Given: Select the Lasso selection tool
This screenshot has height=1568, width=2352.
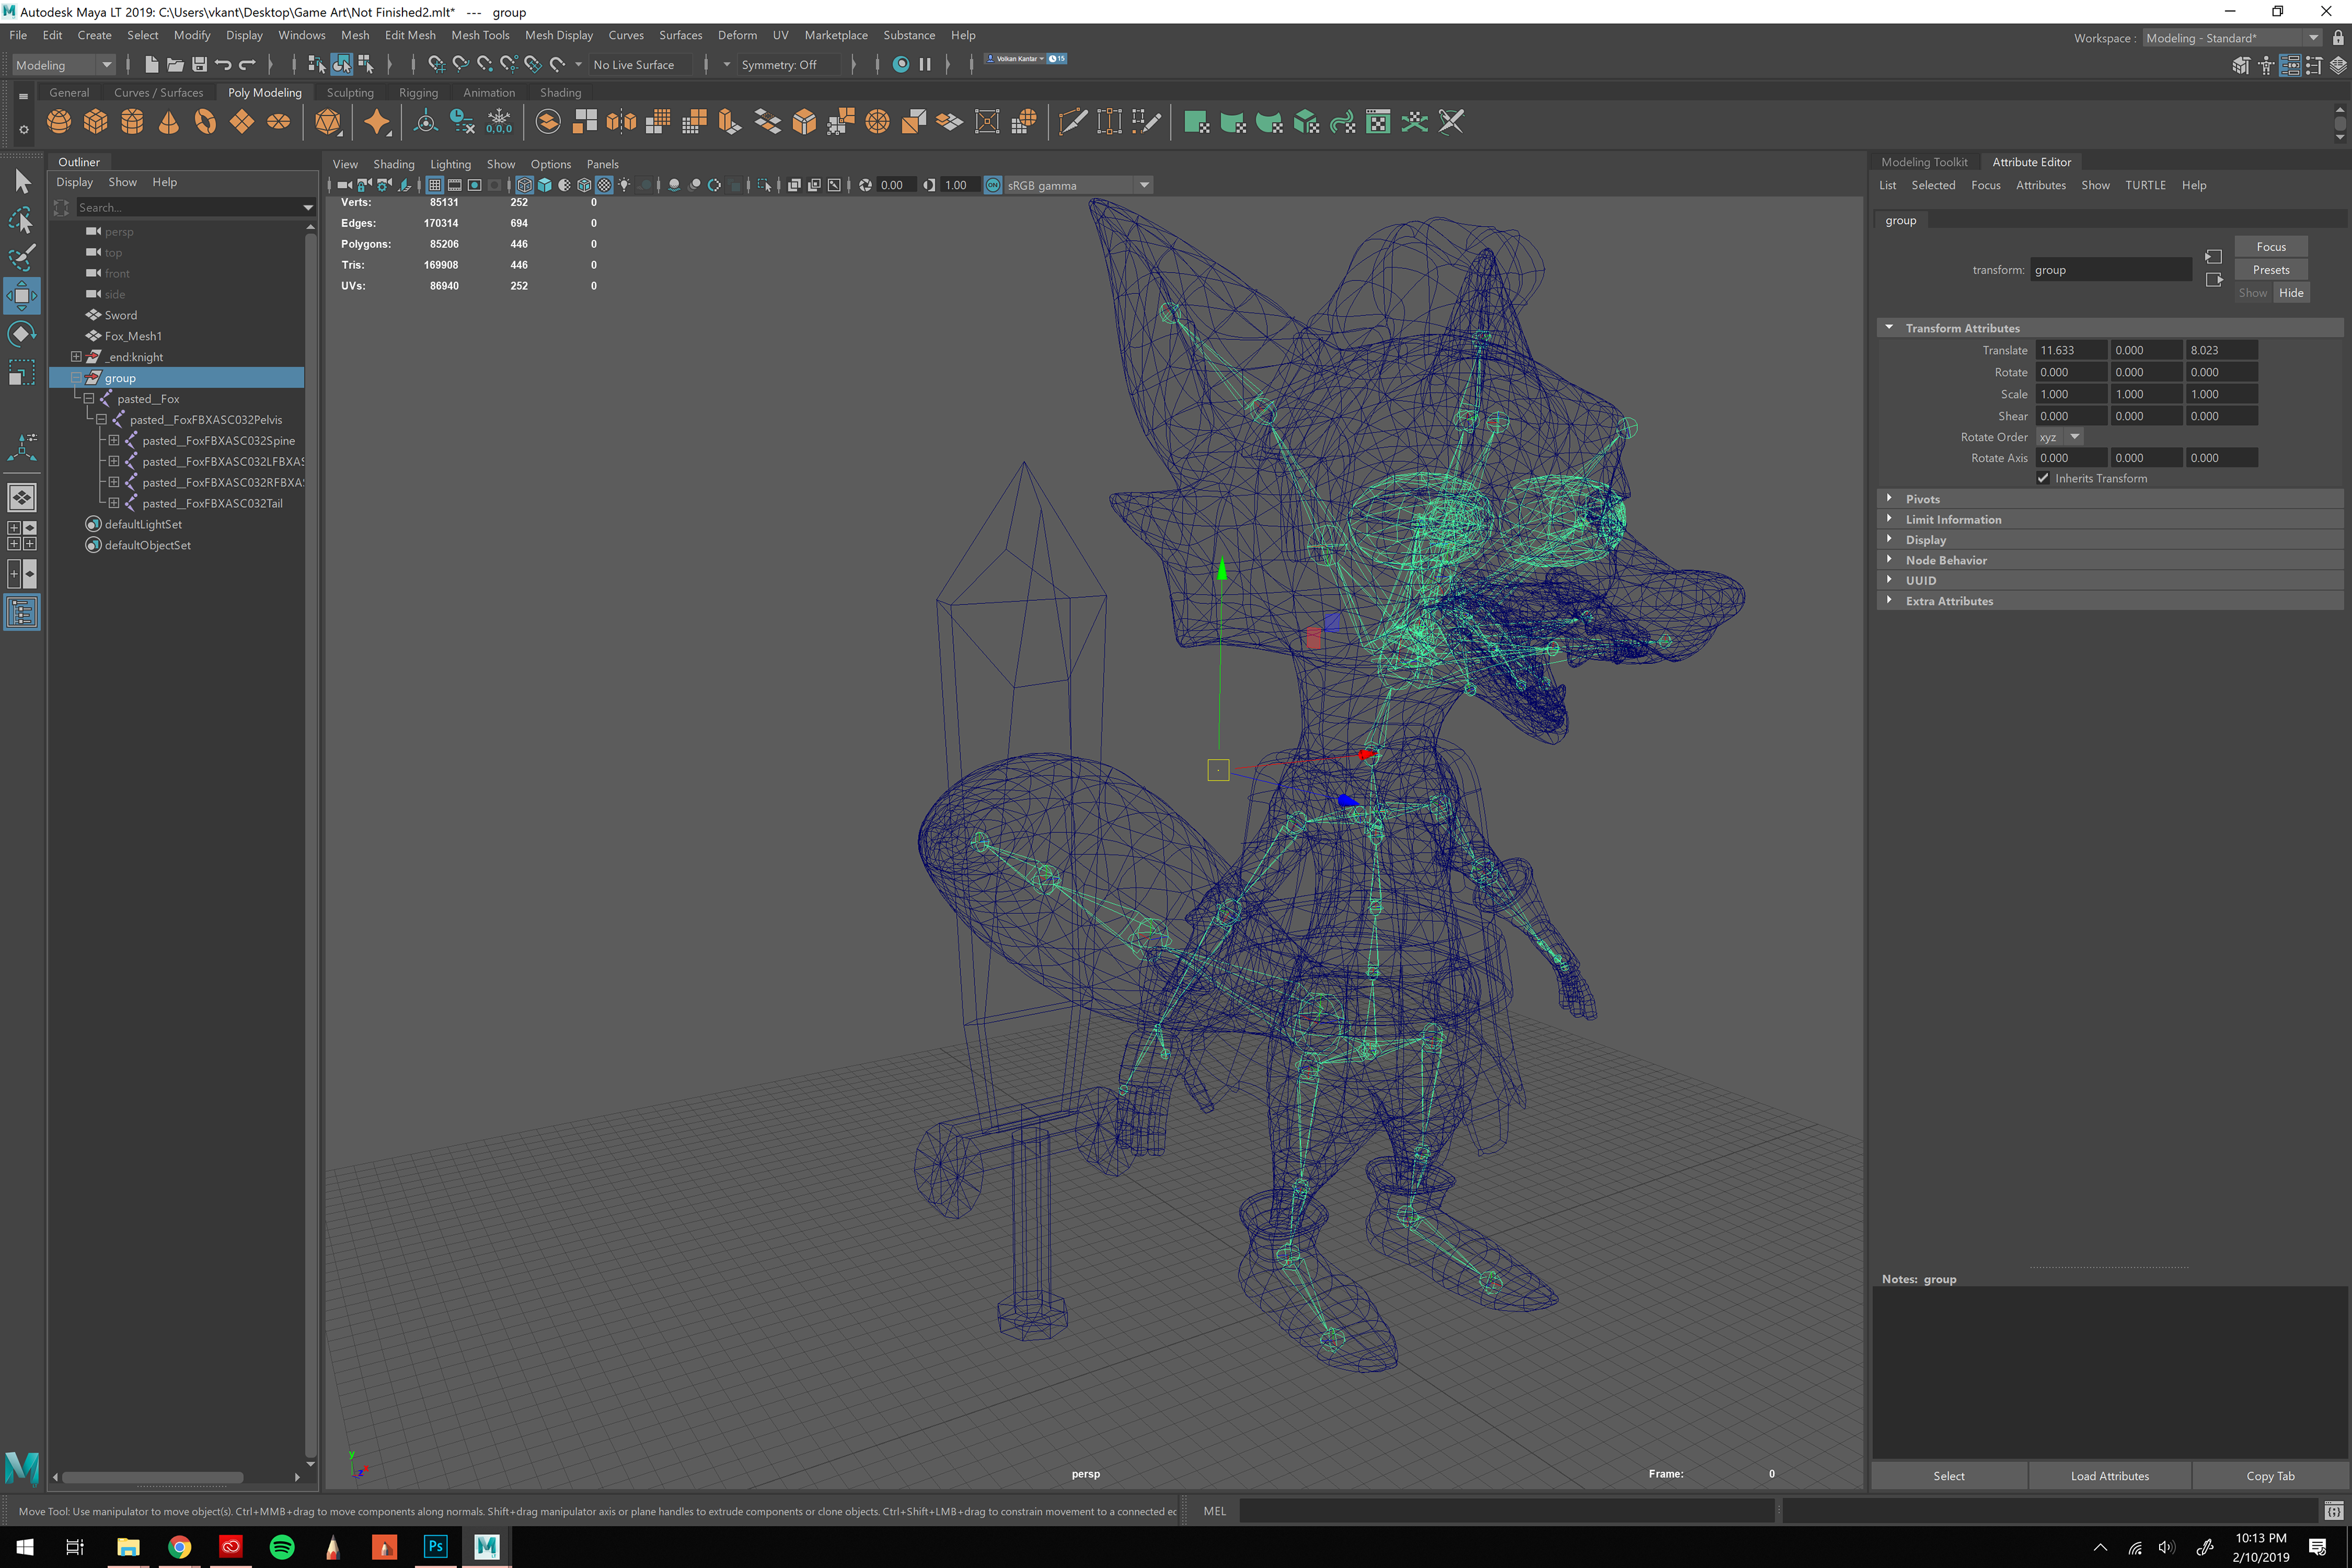Looking at the screenshot, I should click(22, 219).
